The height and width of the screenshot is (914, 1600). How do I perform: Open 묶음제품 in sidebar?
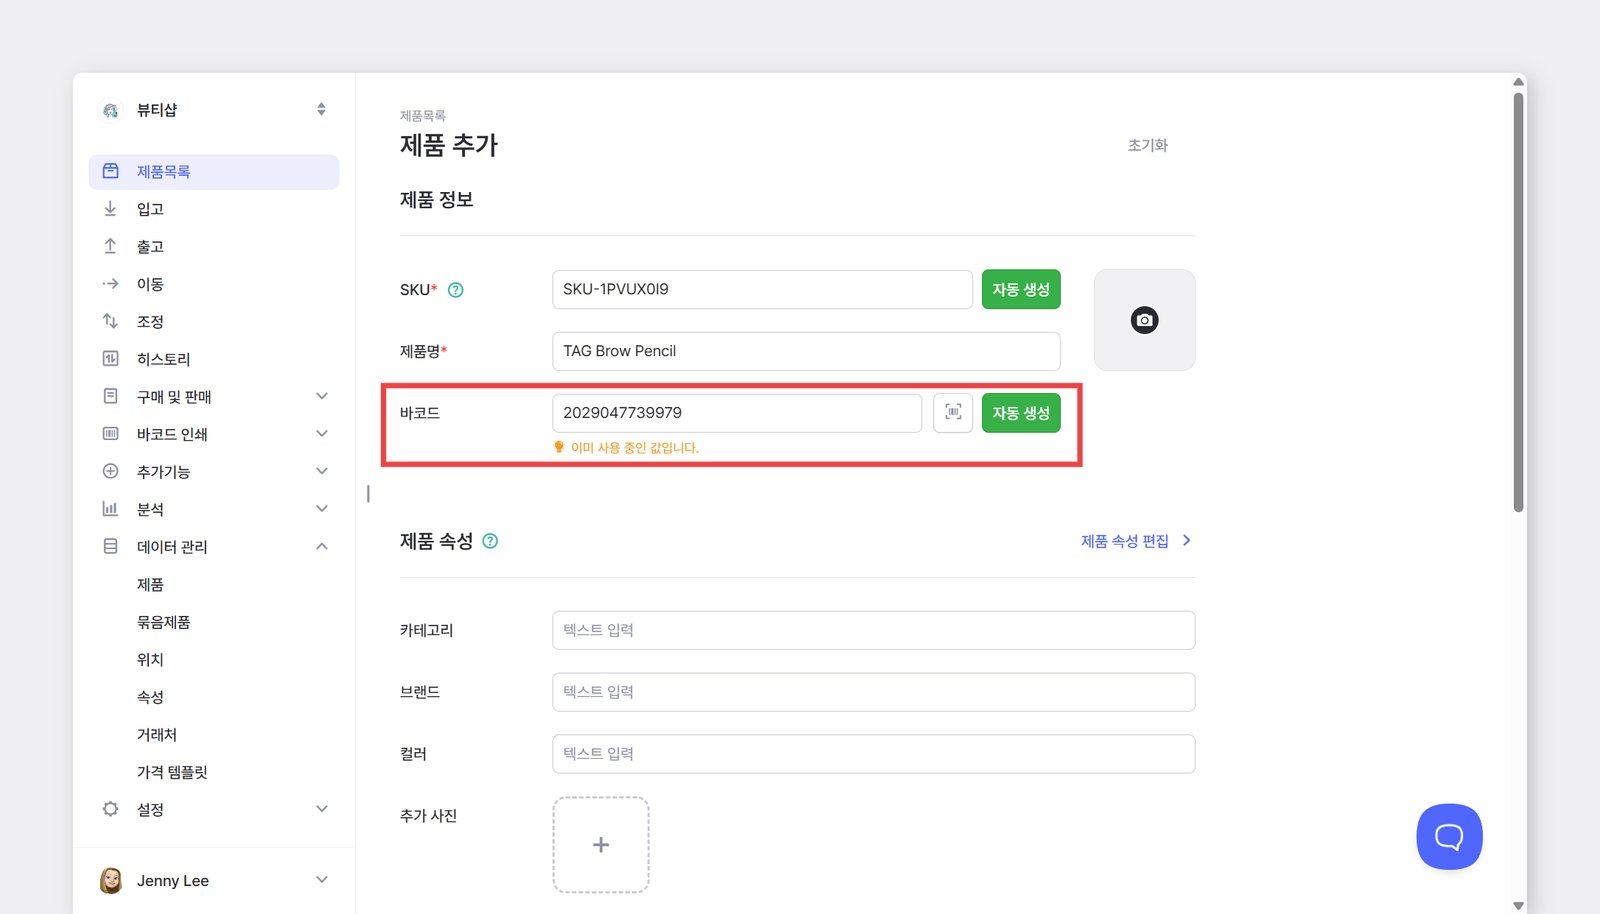pyautogui.click(x=163, y=622)
